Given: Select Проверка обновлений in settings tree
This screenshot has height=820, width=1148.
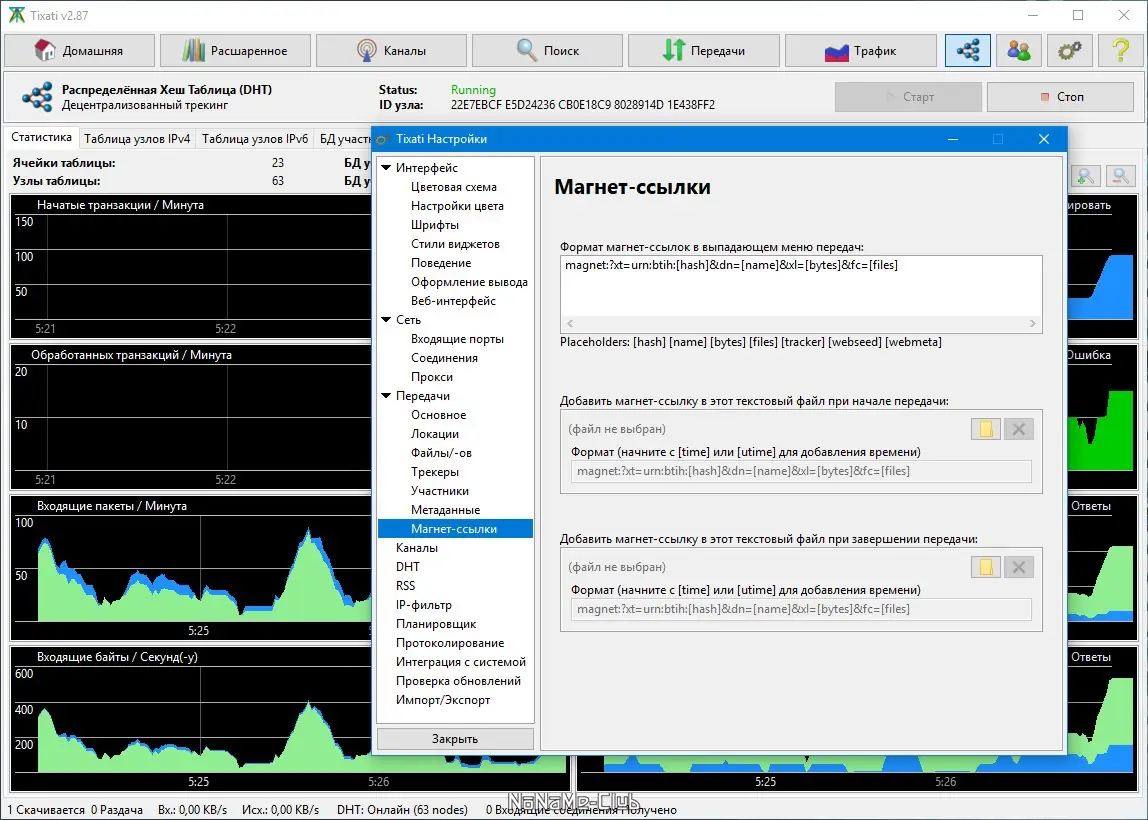Looking at the screenshot, I should pos(458,681).
